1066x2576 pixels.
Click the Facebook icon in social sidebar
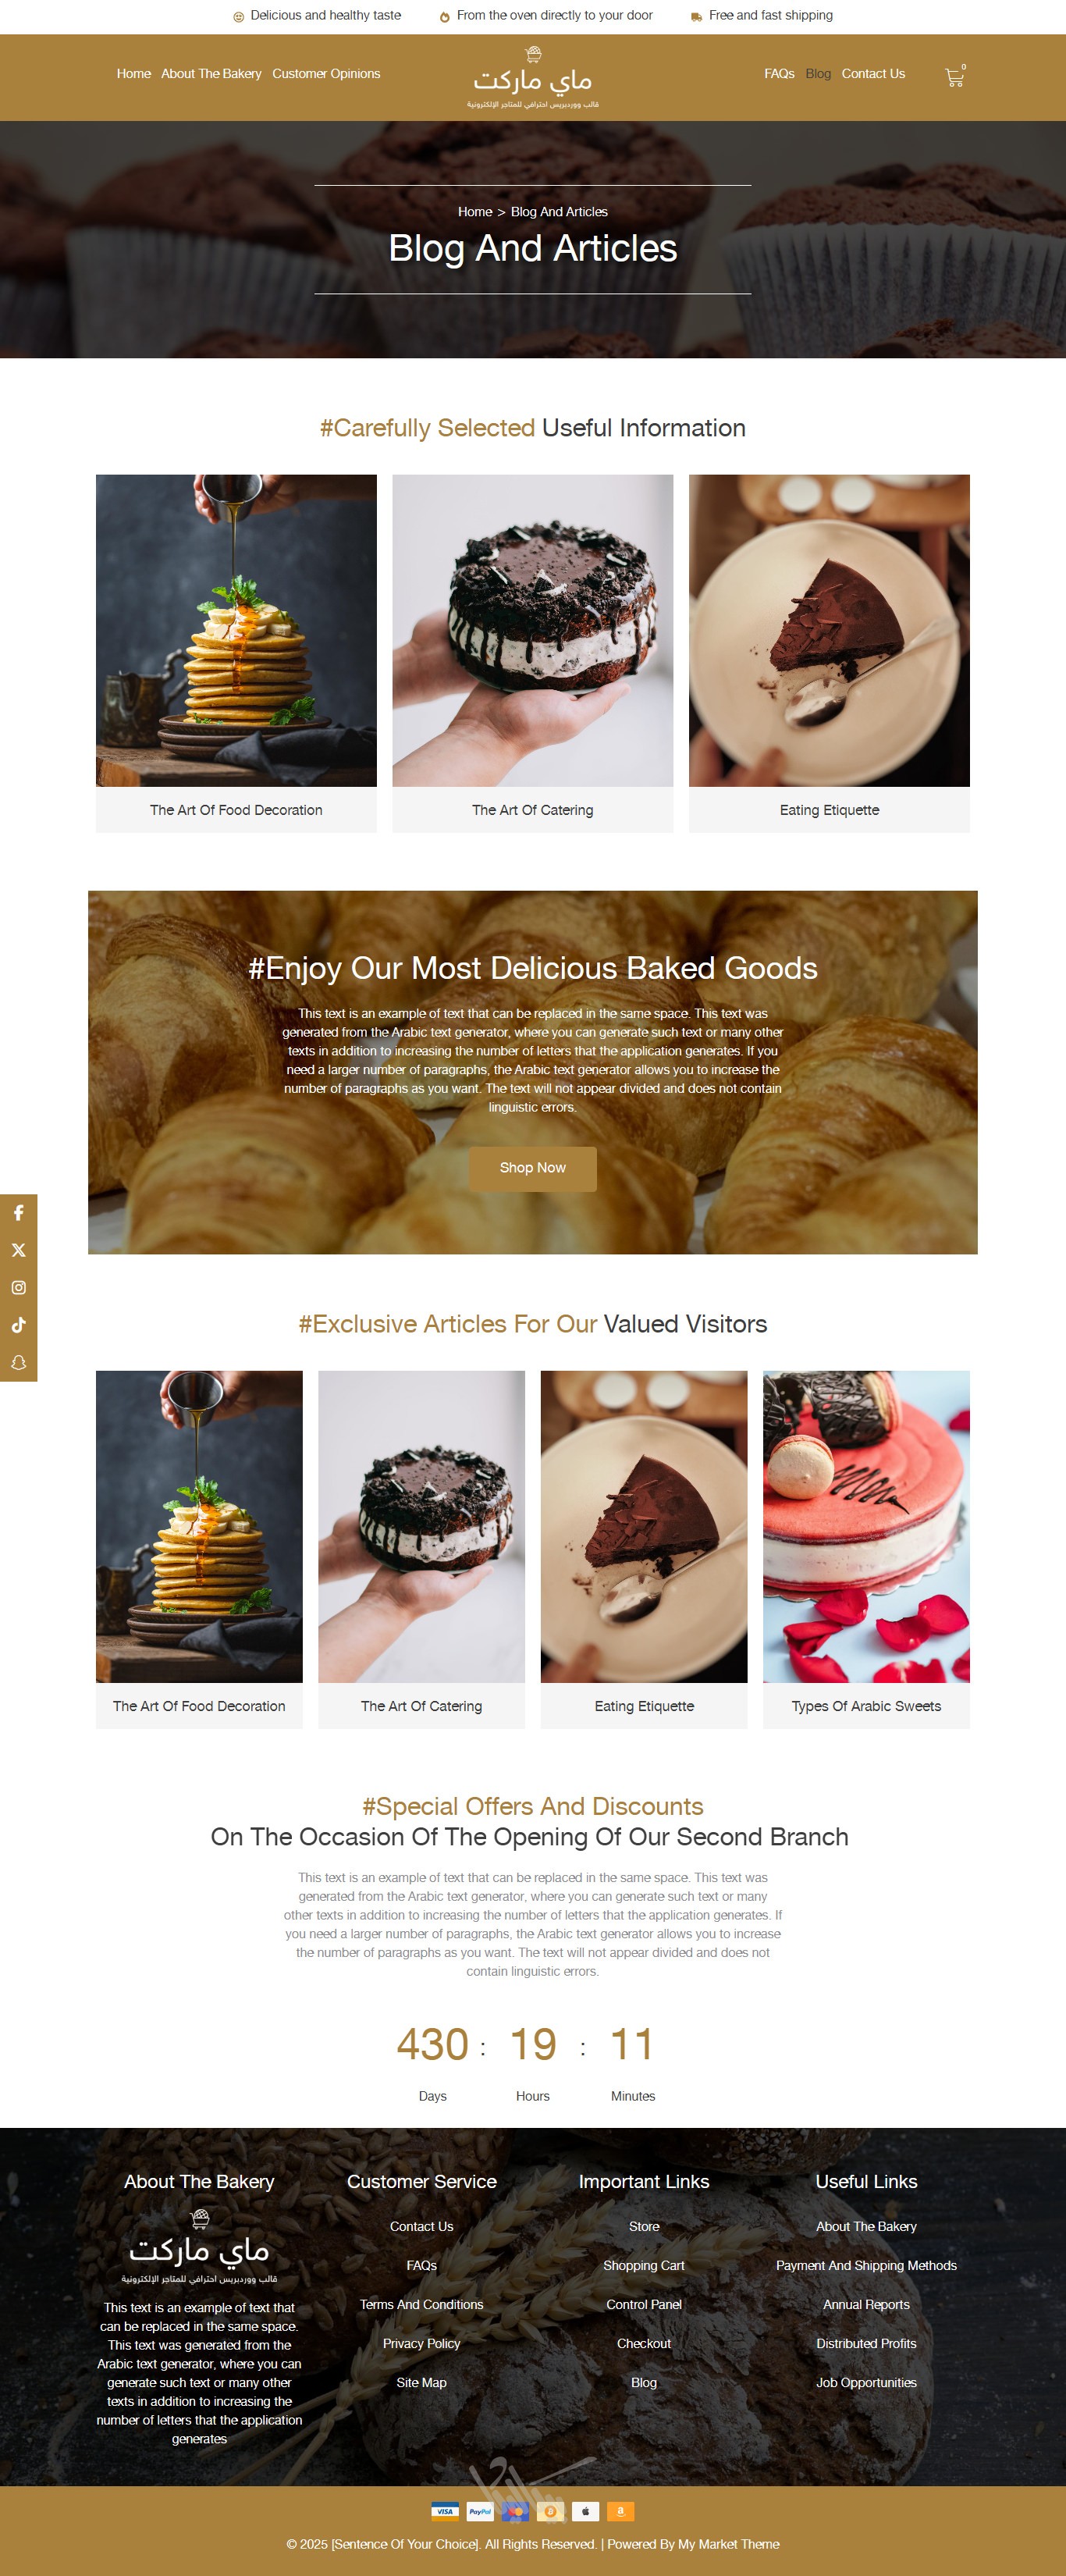click(x=18, y=1213)
